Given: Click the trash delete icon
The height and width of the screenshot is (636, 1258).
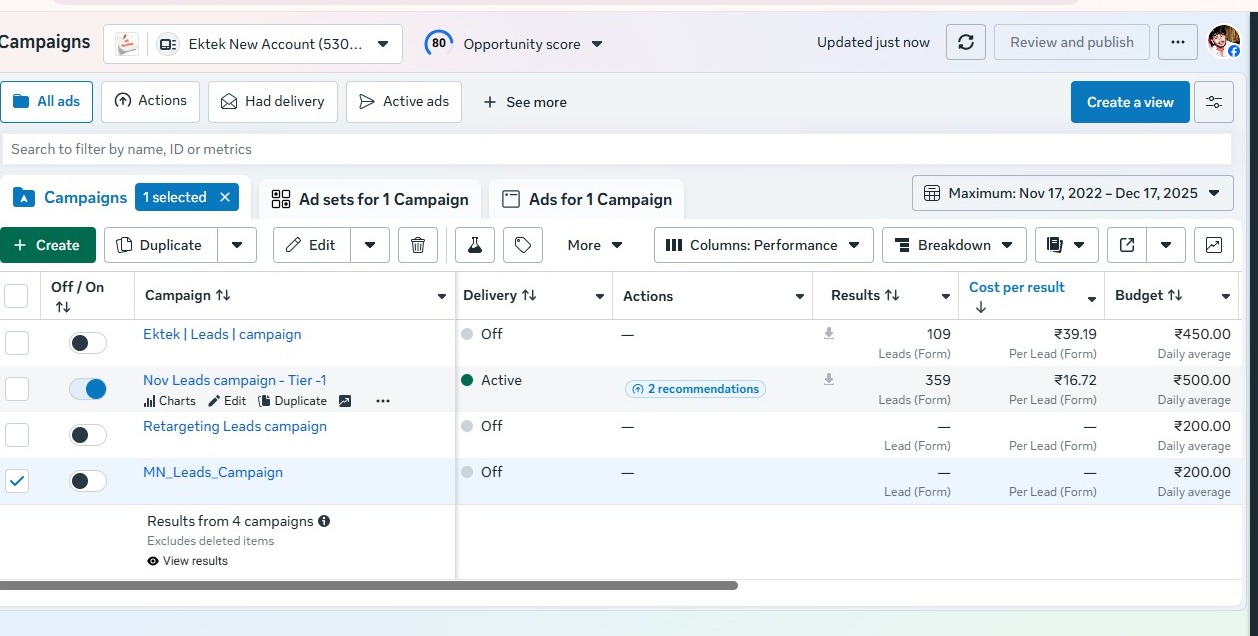Looking at the screenshot, I should (418, 245).
